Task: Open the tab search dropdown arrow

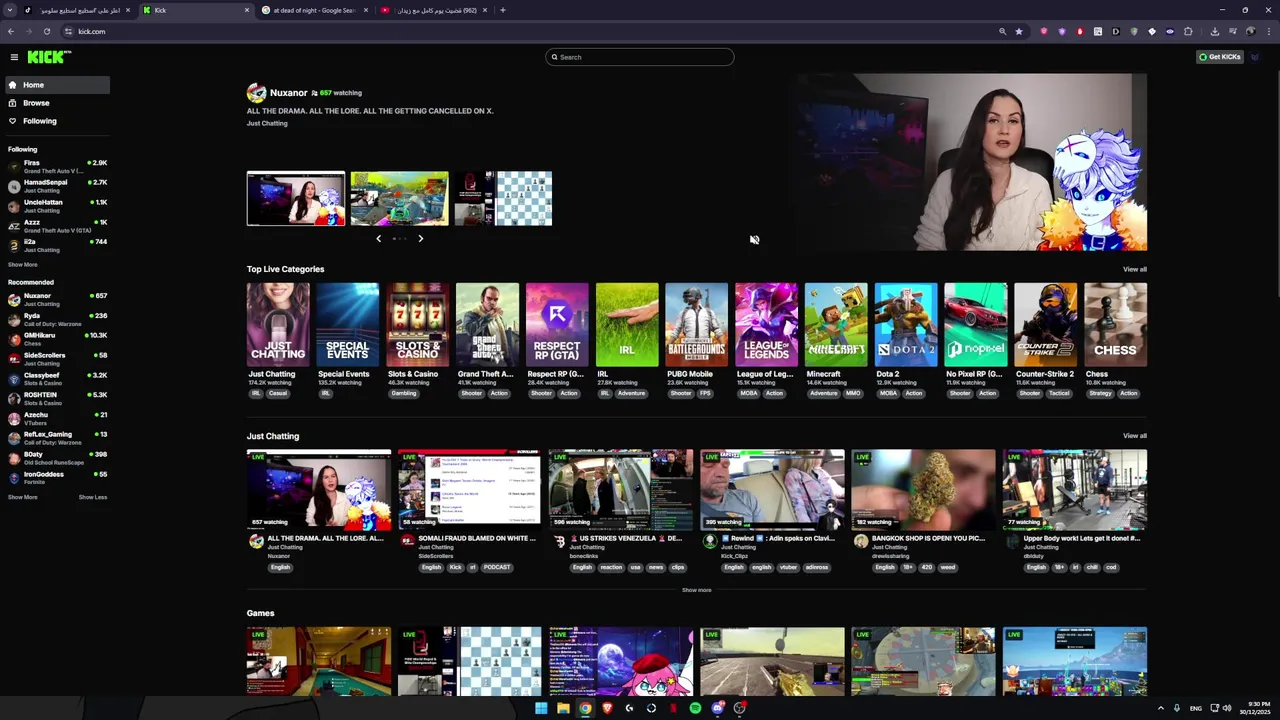Action: [10, 10]
